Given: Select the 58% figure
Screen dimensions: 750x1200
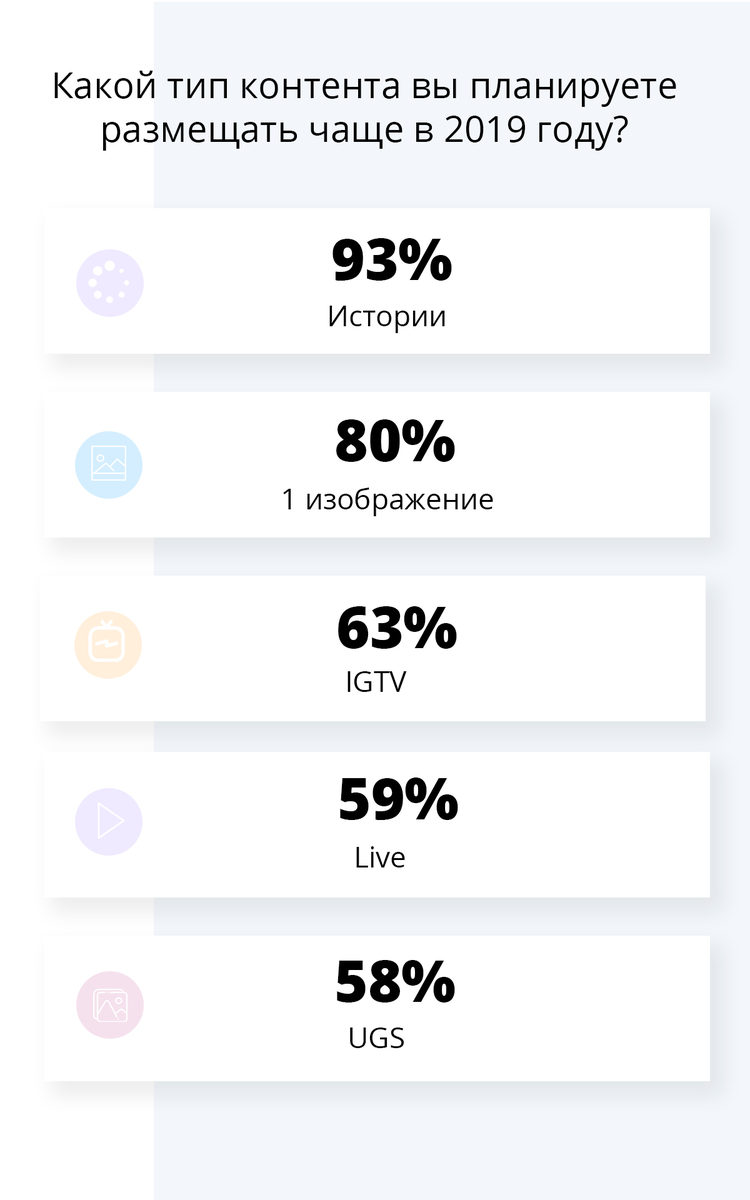Looking at the screenshot, I should [395, 983].
